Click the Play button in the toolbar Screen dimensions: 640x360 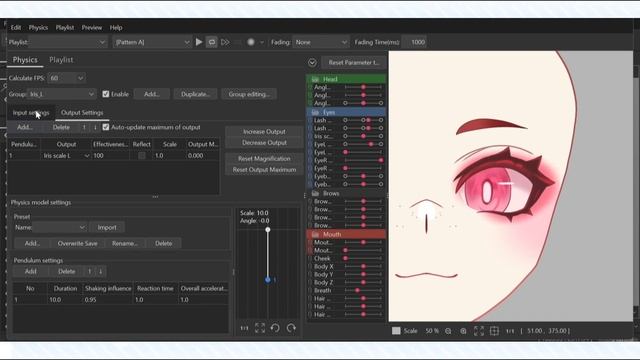tap(199, 42)
